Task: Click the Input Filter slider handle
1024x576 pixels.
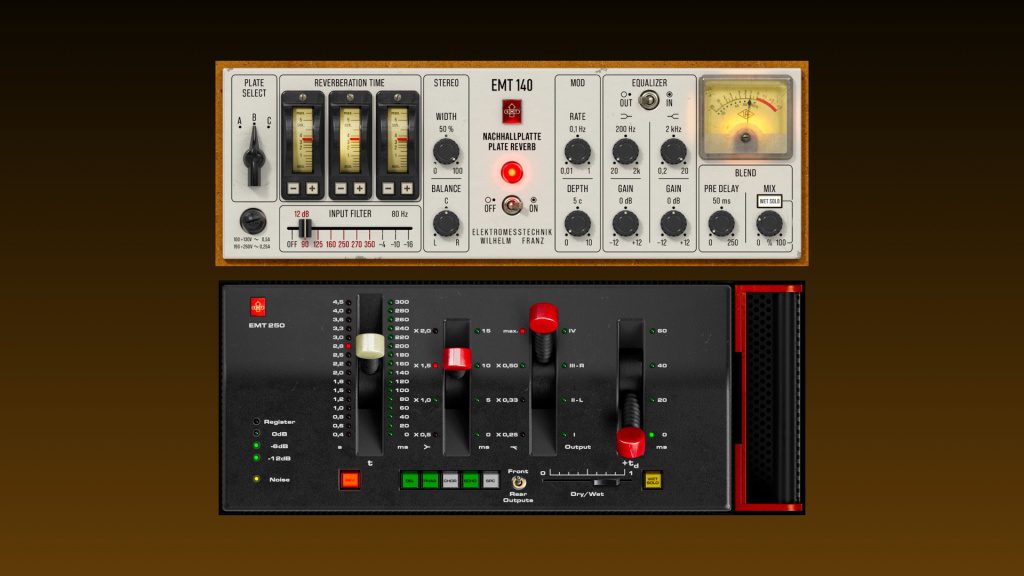Action: tap(304, 229)
